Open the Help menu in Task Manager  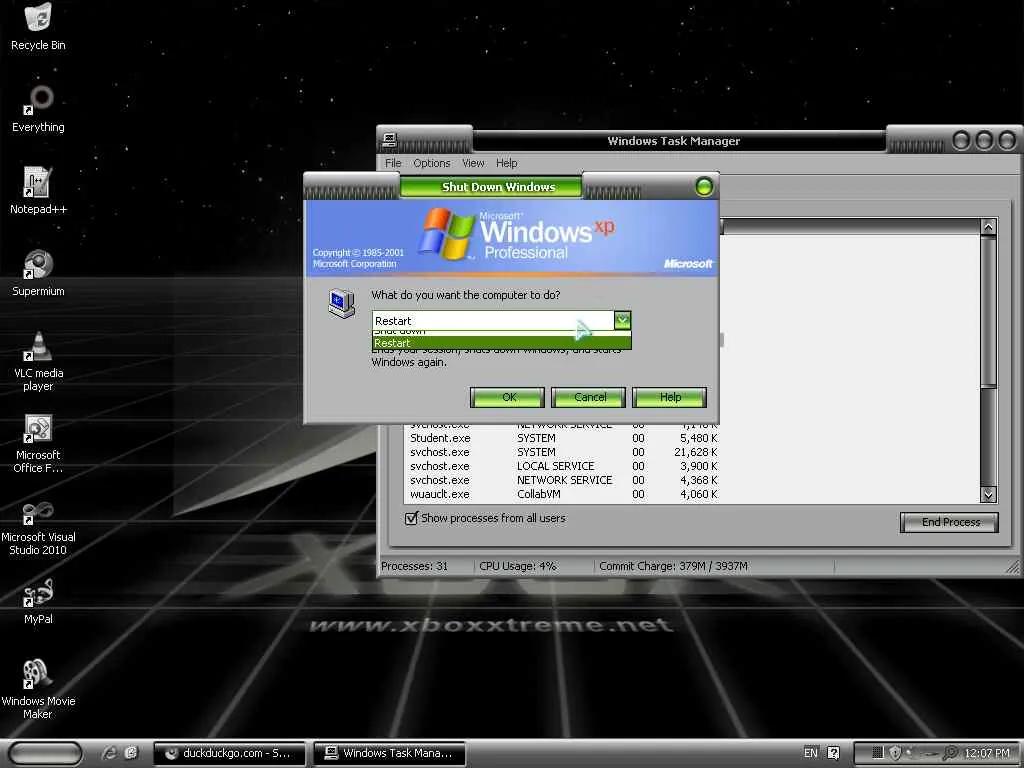(506, 163)
